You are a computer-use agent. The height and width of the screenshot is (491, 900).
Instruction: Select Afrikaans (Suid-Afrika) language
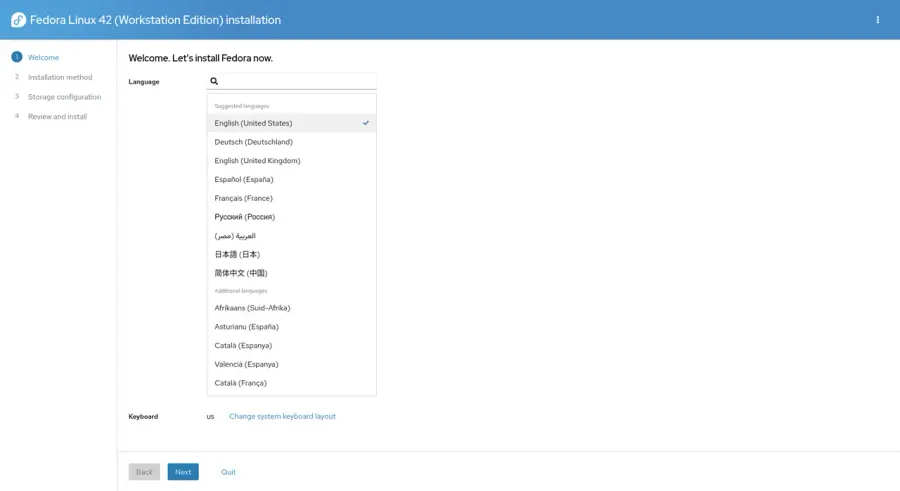pyautogui.click(x=292, y=308)
